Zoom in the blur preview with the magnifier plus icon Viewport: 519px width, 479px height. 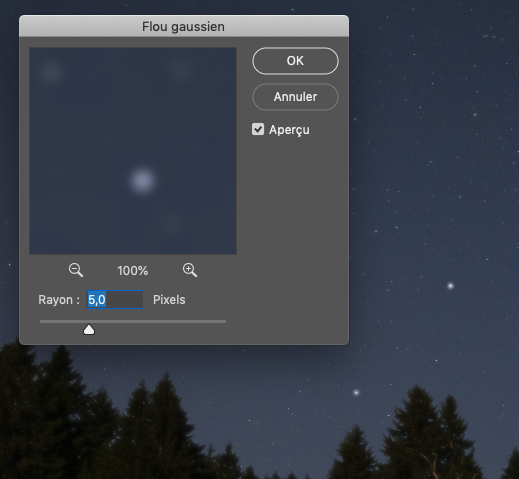pyautogui.click(x=190, y=270)
